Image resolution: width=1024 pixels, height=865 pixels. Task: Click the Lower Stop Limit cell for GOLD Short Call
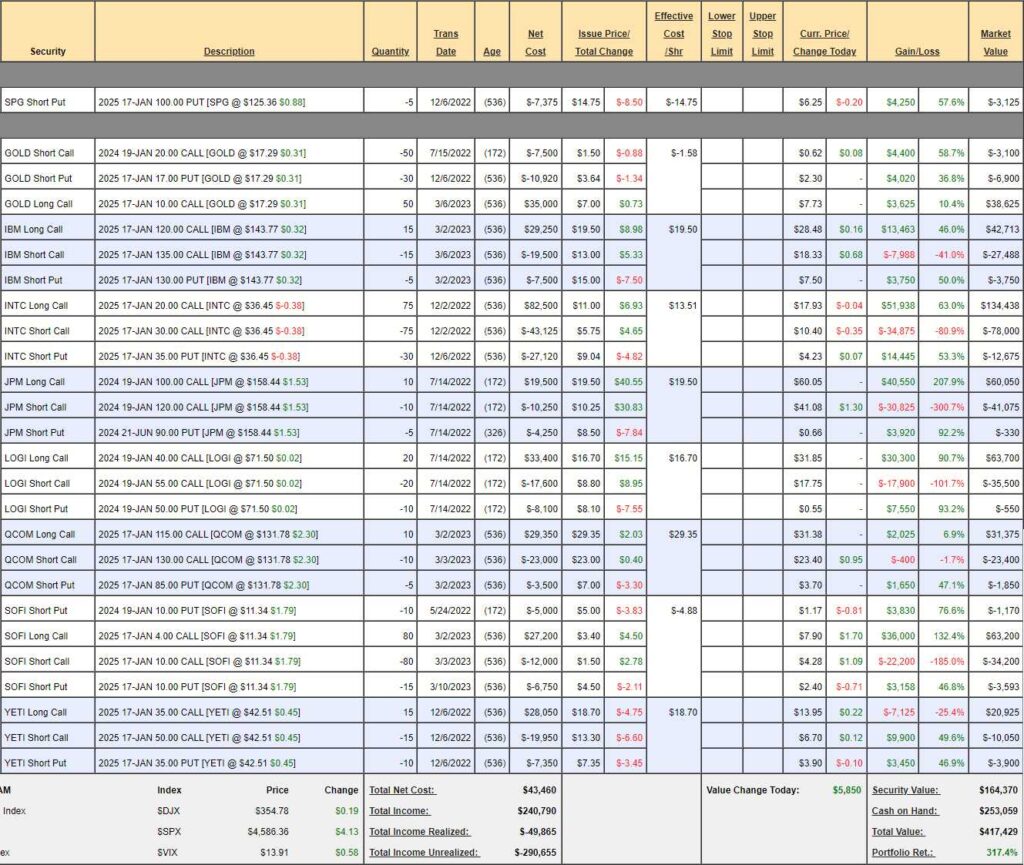click(x=721, y=153)
